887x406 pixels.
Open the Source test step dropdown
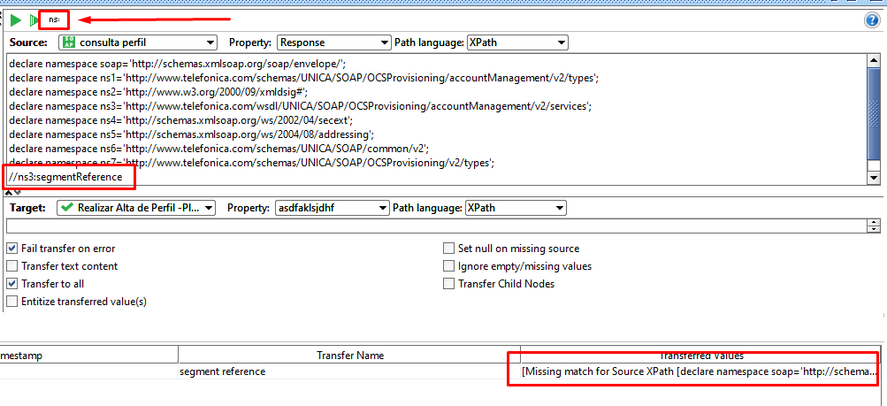(138, 42)
